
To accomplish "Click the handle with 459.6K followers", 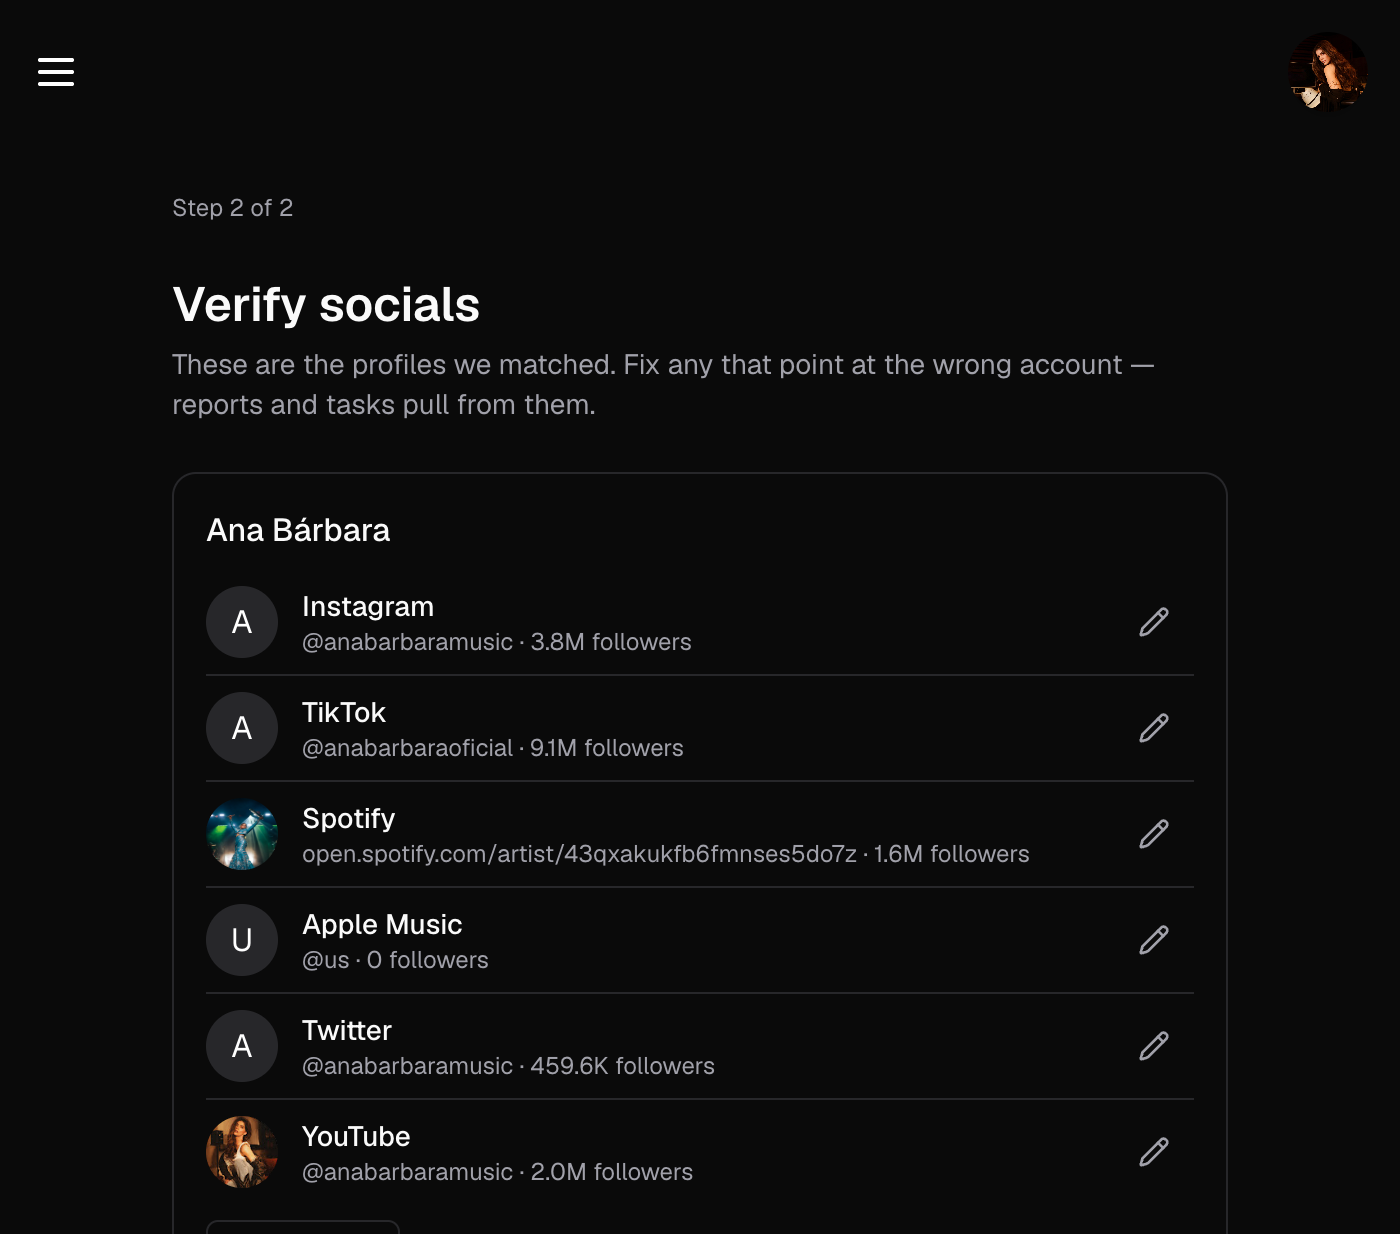I will [508, 1066].
